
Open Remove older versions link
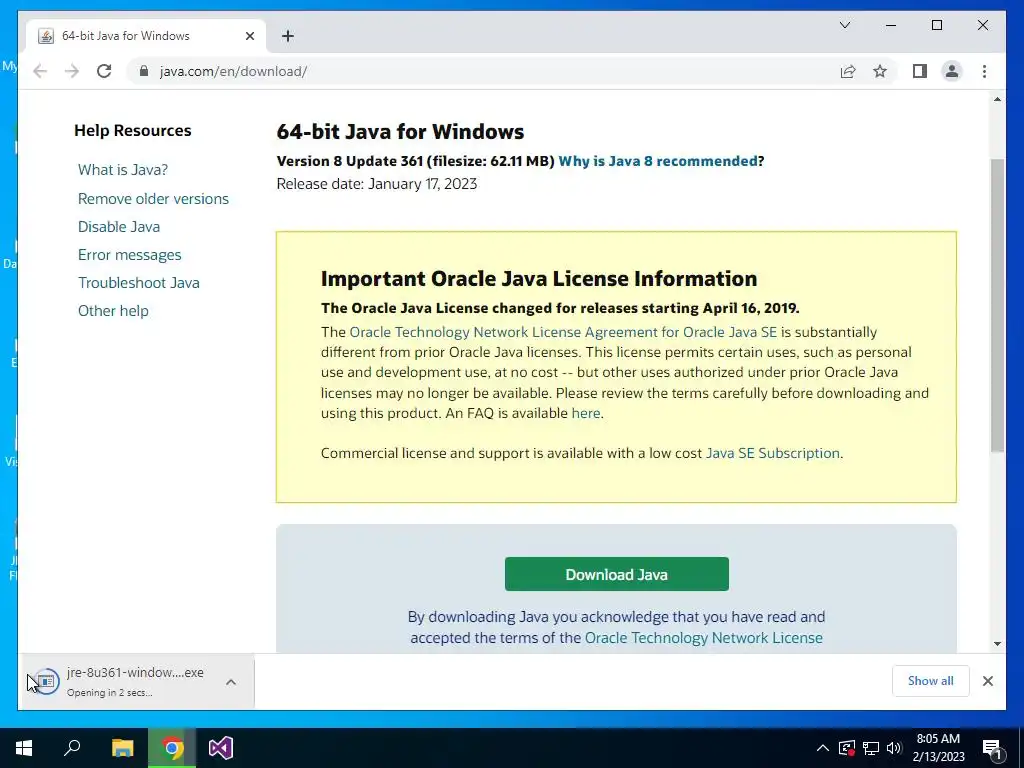(153, 199)
